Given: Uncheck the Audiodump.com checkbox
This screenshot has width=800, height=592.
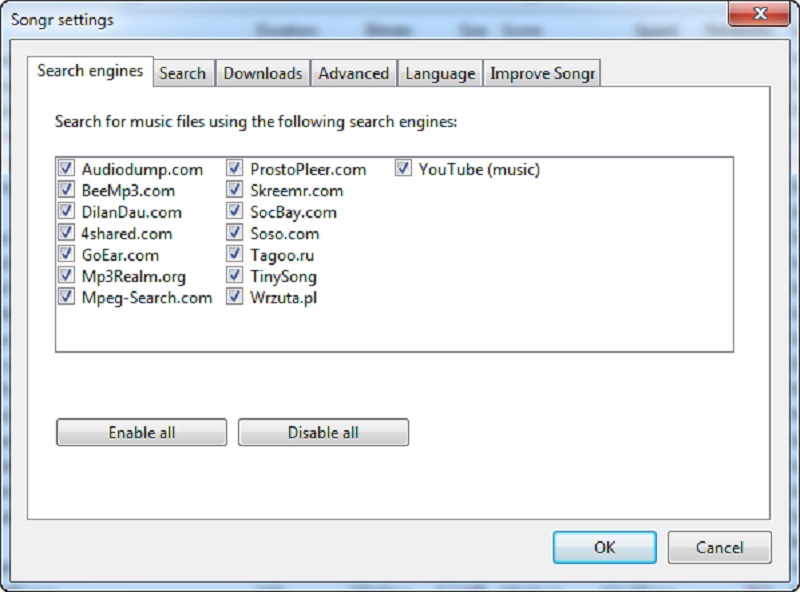Looking at the screenshot, I should click(66, 168).
